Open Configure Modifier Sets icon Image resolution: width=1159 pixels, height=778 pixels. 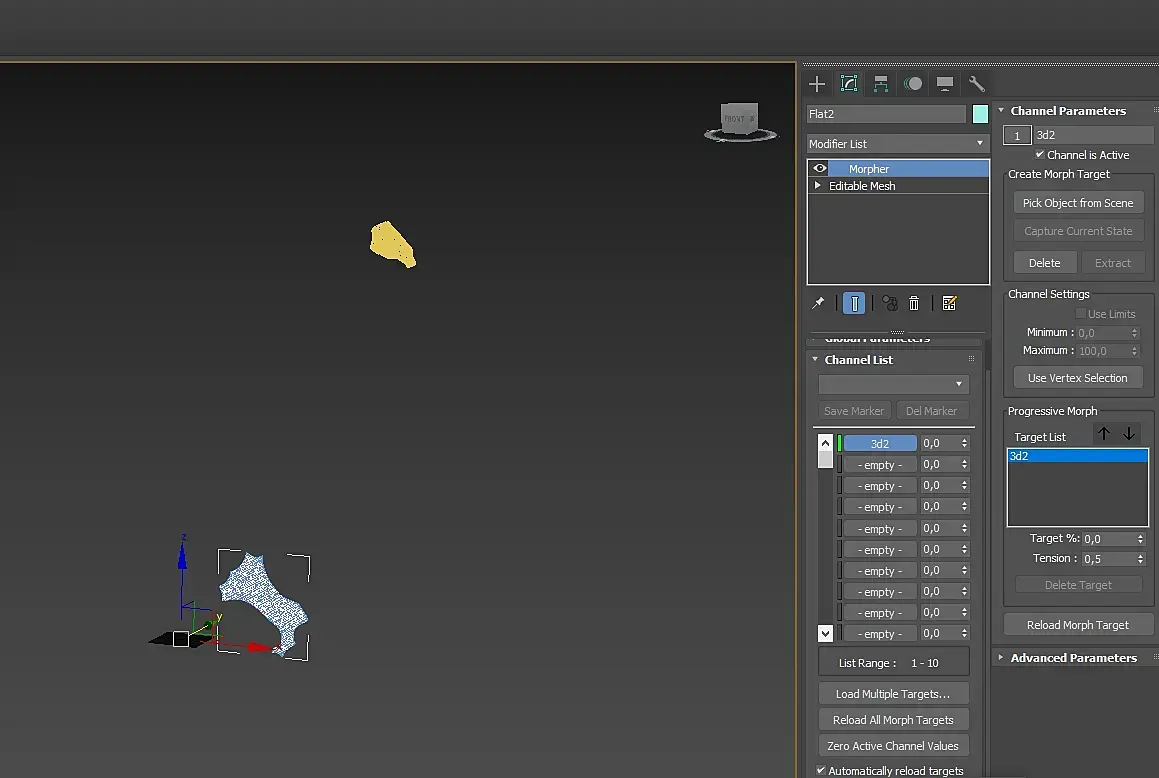[x=950, y=303]
